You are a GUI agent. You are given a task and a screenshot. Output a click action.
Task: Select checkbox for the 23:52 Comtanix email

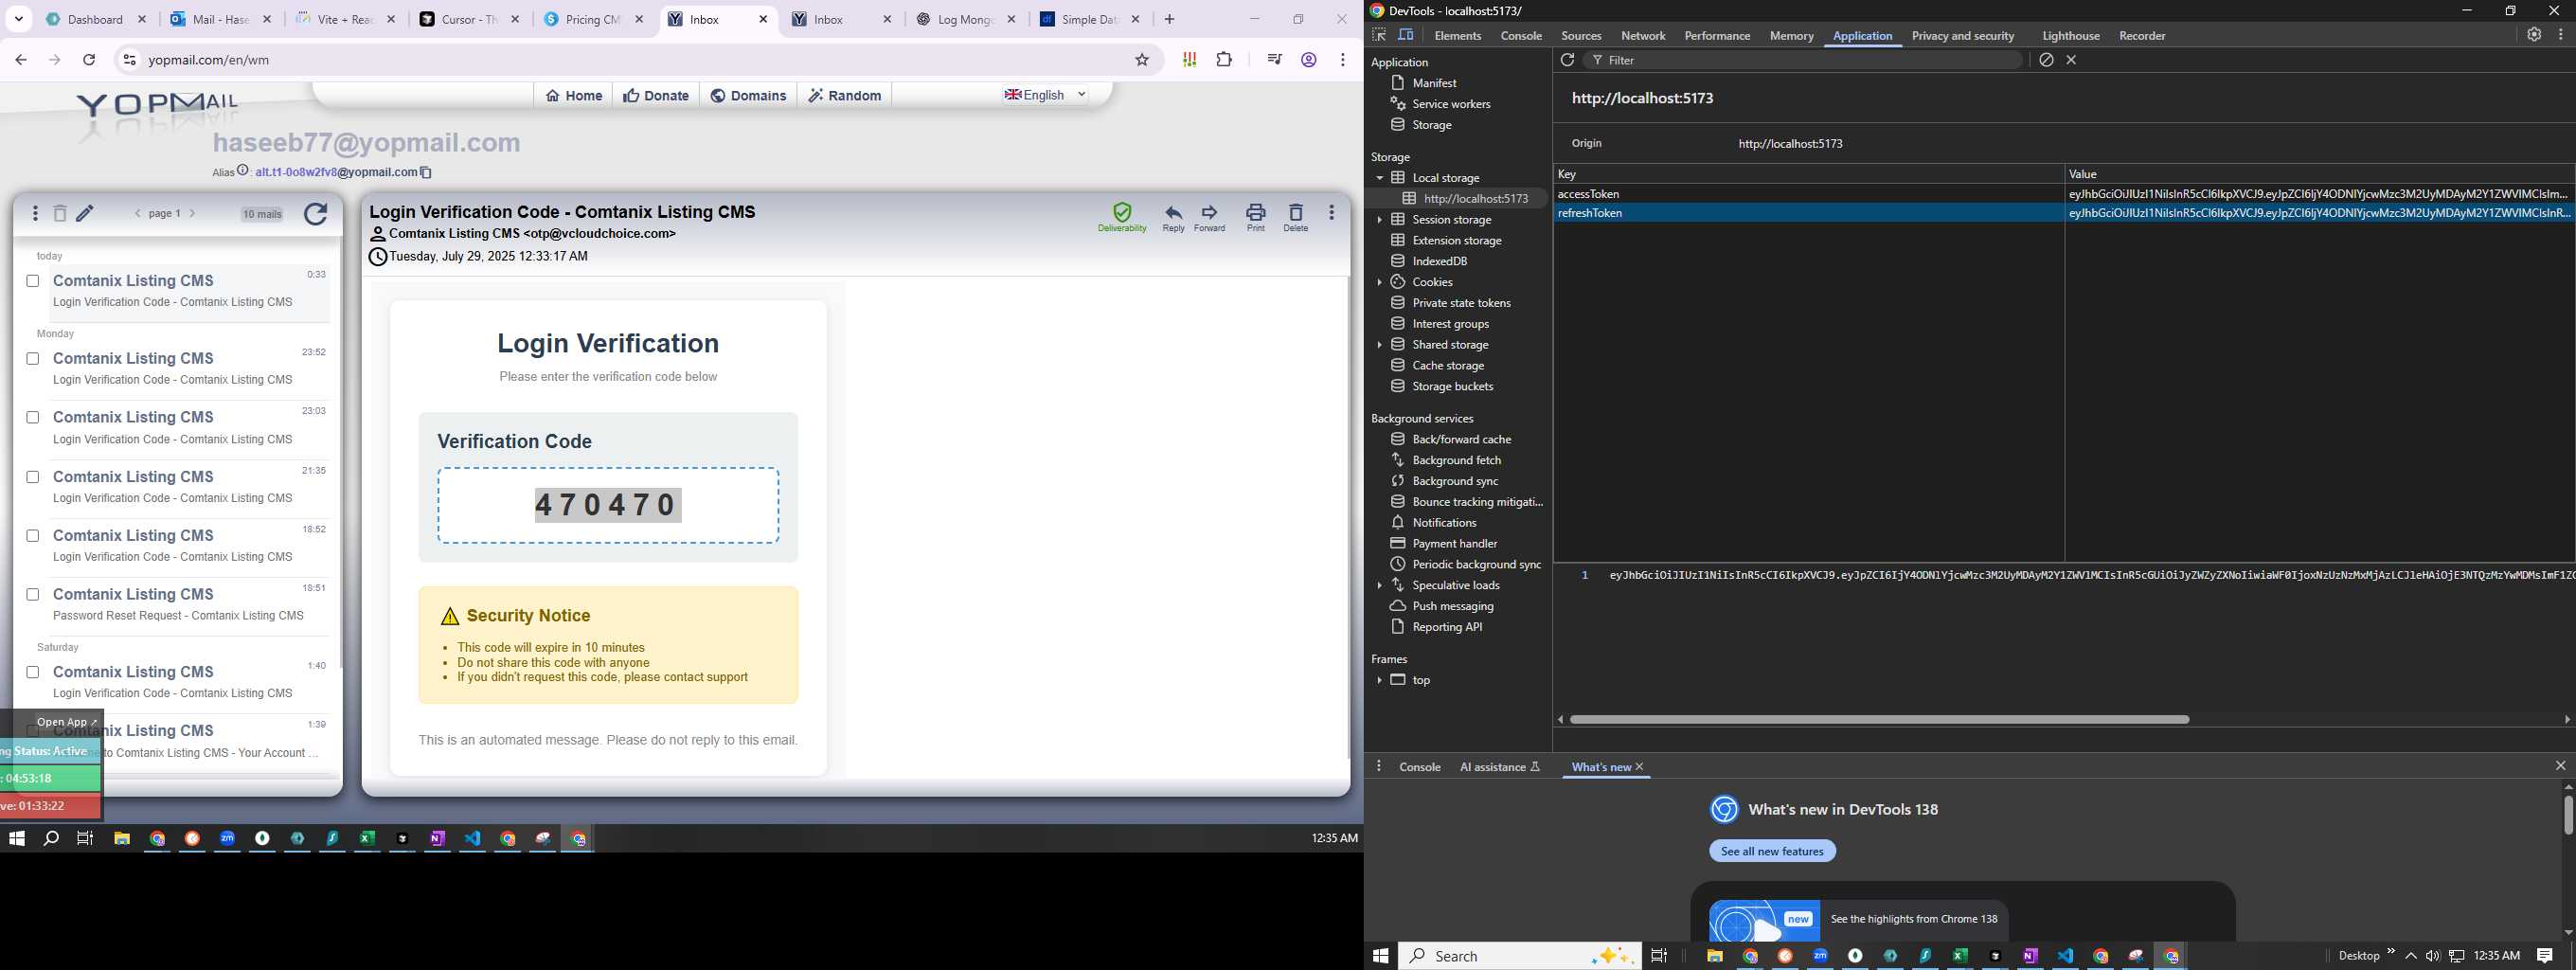(x=33, y=359)
